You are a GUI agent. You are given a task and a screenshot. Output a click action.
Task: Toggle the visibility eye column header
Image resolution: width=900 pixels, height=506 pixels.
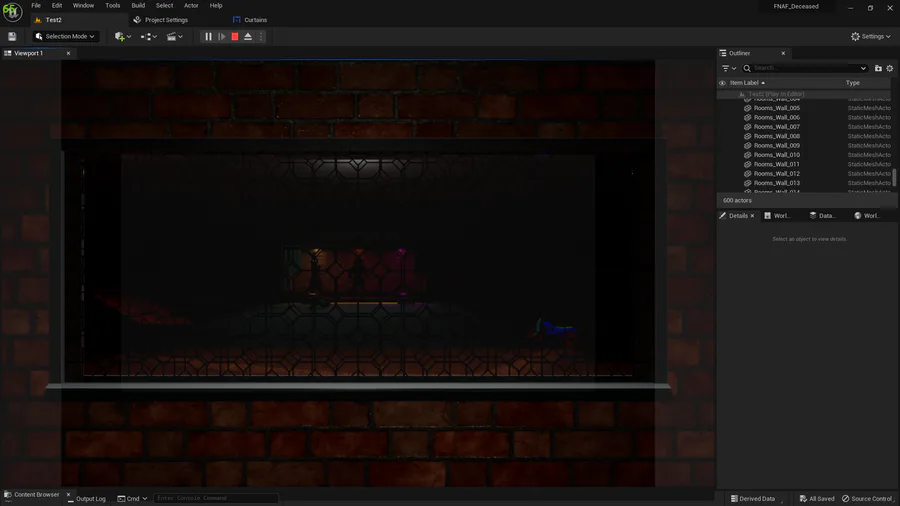(722, 83)
